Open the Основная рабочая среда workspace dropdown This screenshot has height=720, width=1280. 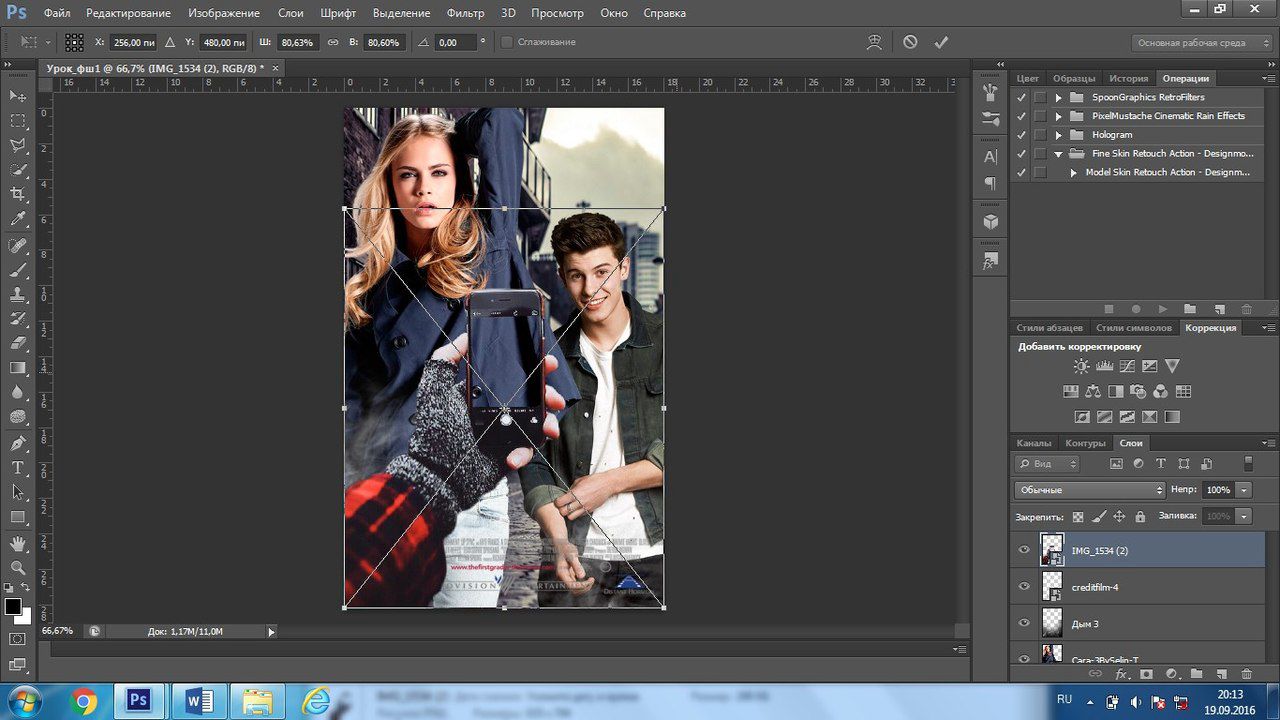(x=1198, y=43)
